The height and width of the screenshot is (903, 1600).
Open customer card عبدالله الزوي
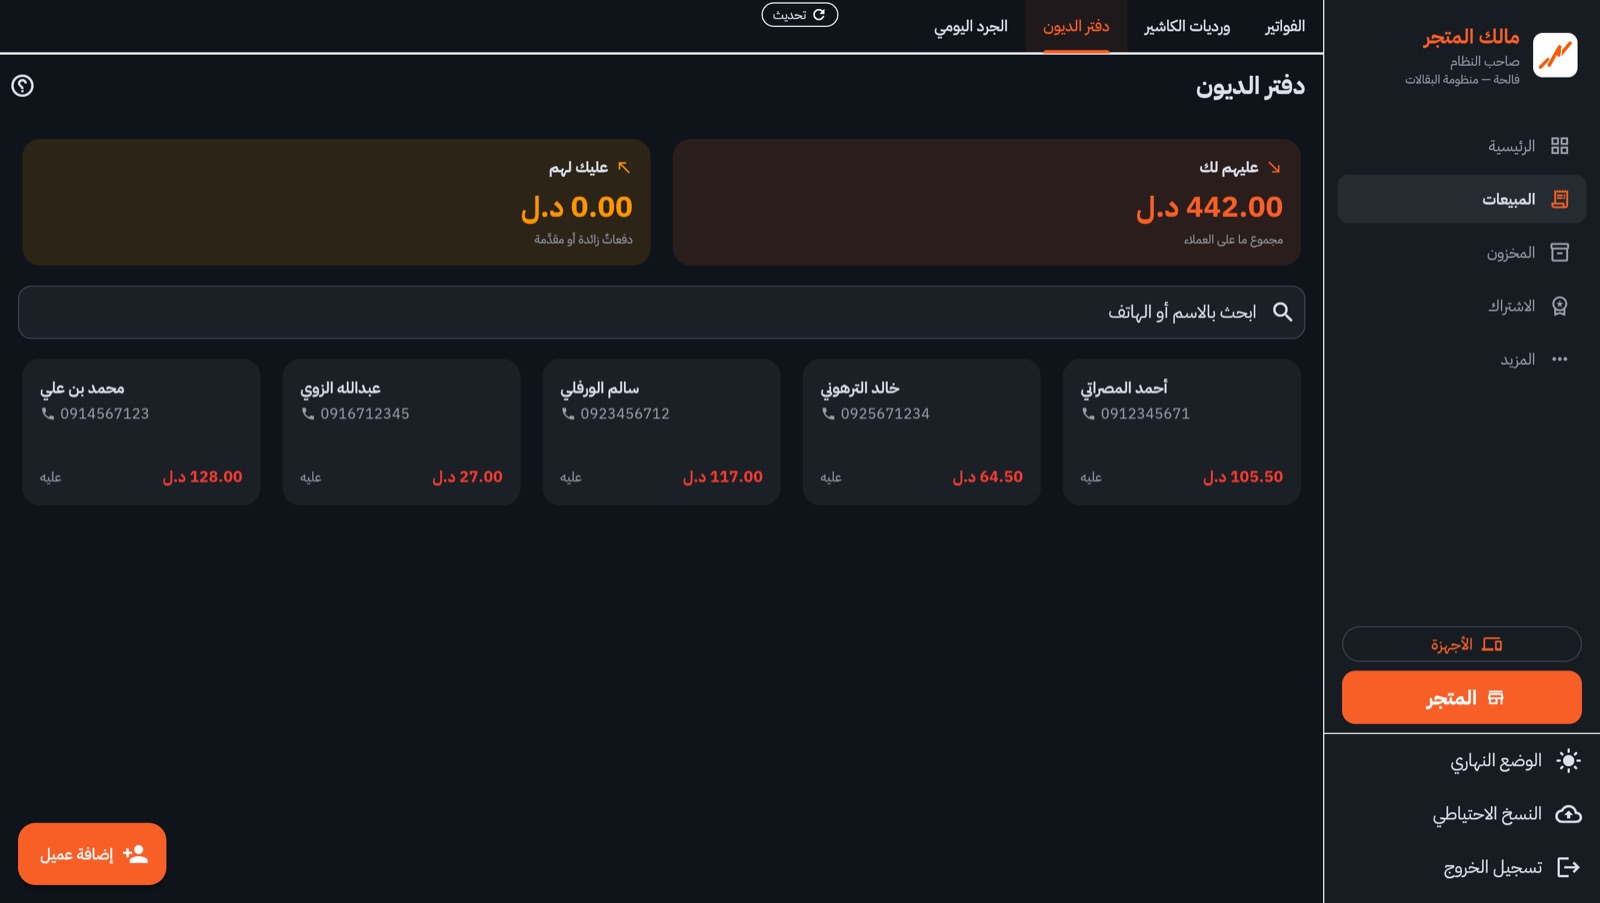click(x=402, y=432)
